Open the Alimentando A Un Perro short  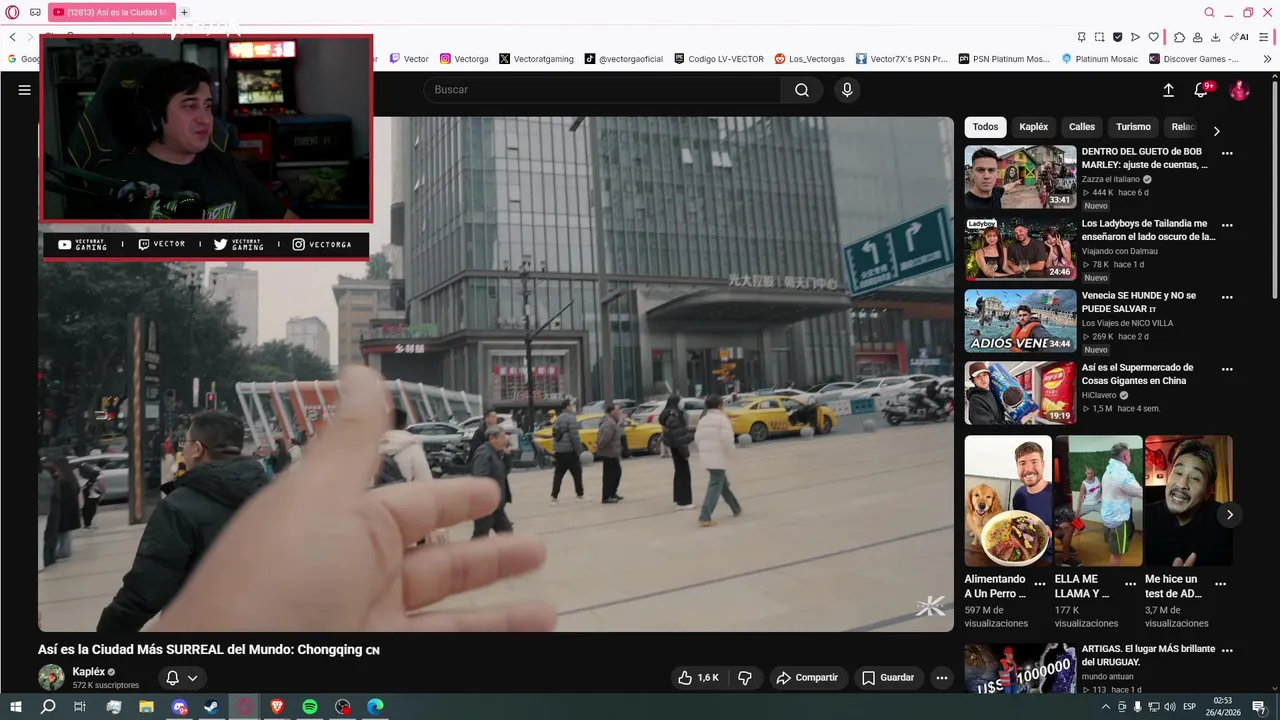(1008, 501)
